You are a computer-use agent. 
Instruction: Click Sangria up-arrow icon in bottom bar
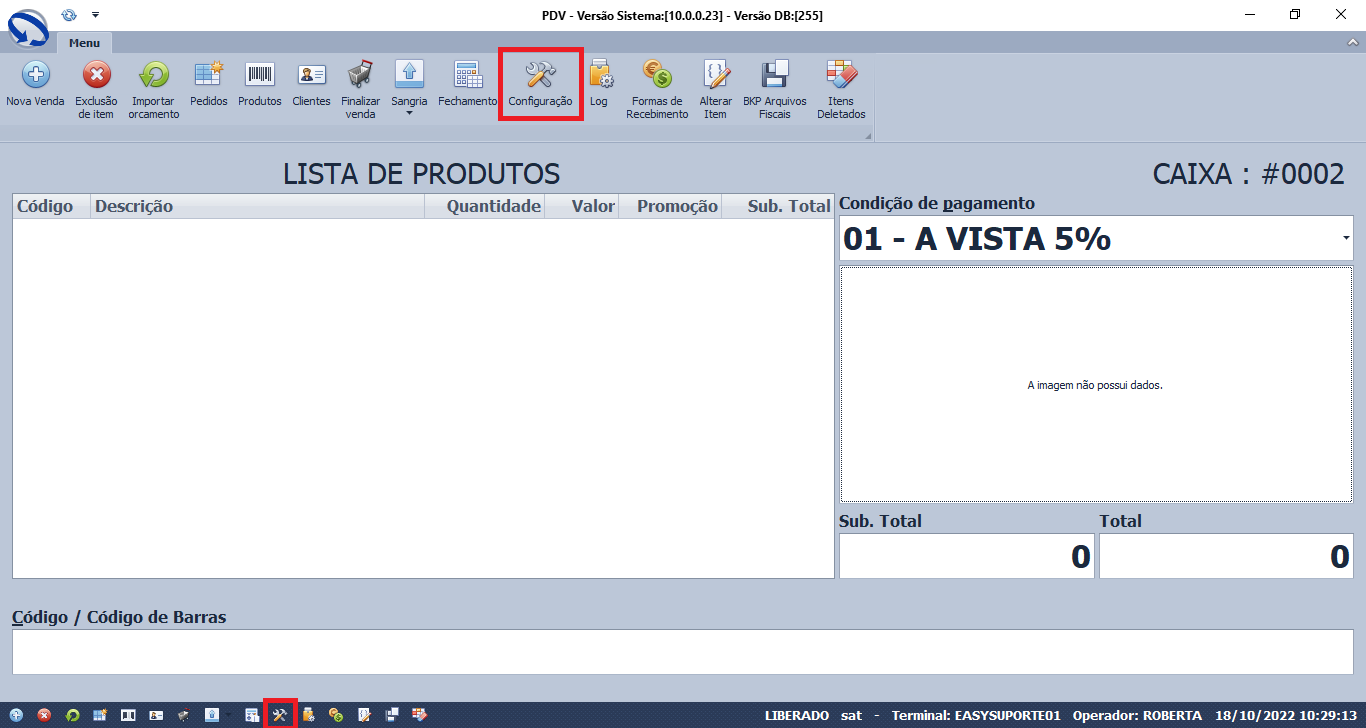tap(212, 715)
